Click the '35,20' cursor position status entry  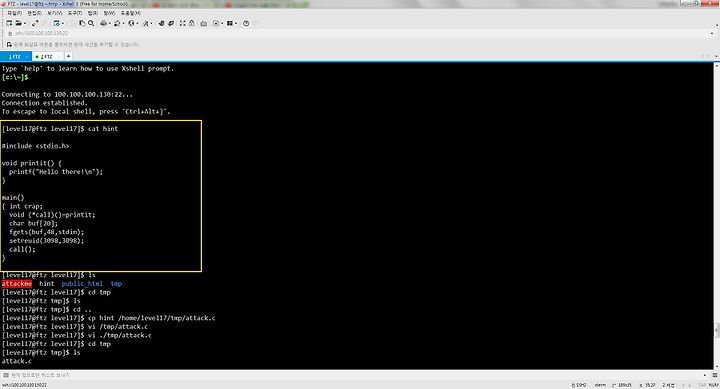click(648, 385)
